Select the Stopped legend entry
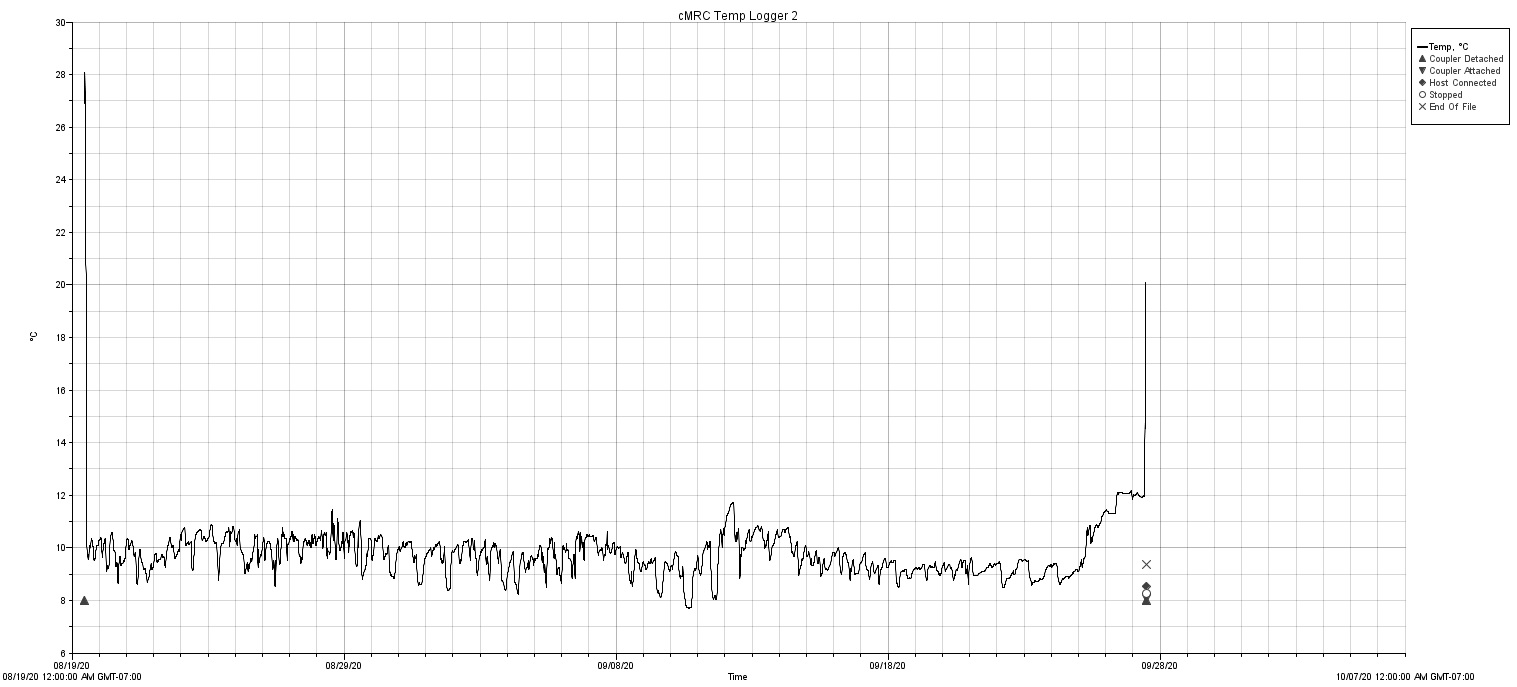Image resolution: width=1517 pixels, height=687 pixels. pos(1445,95)
